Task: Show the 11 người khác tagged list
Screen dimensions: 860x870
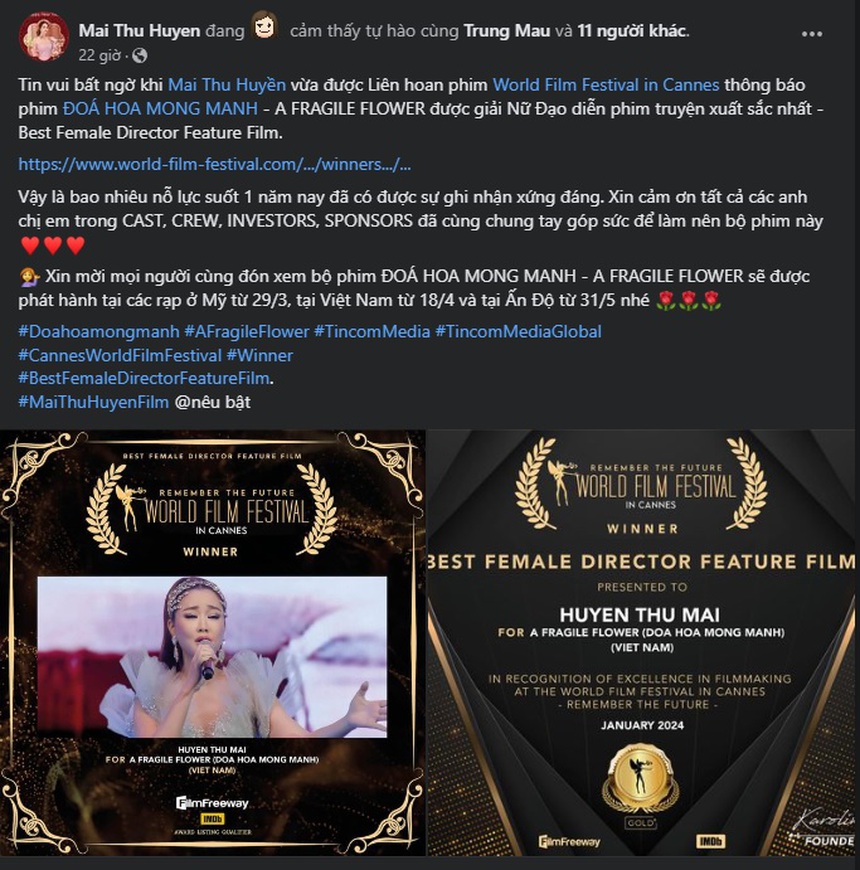Action: [631, 31]
